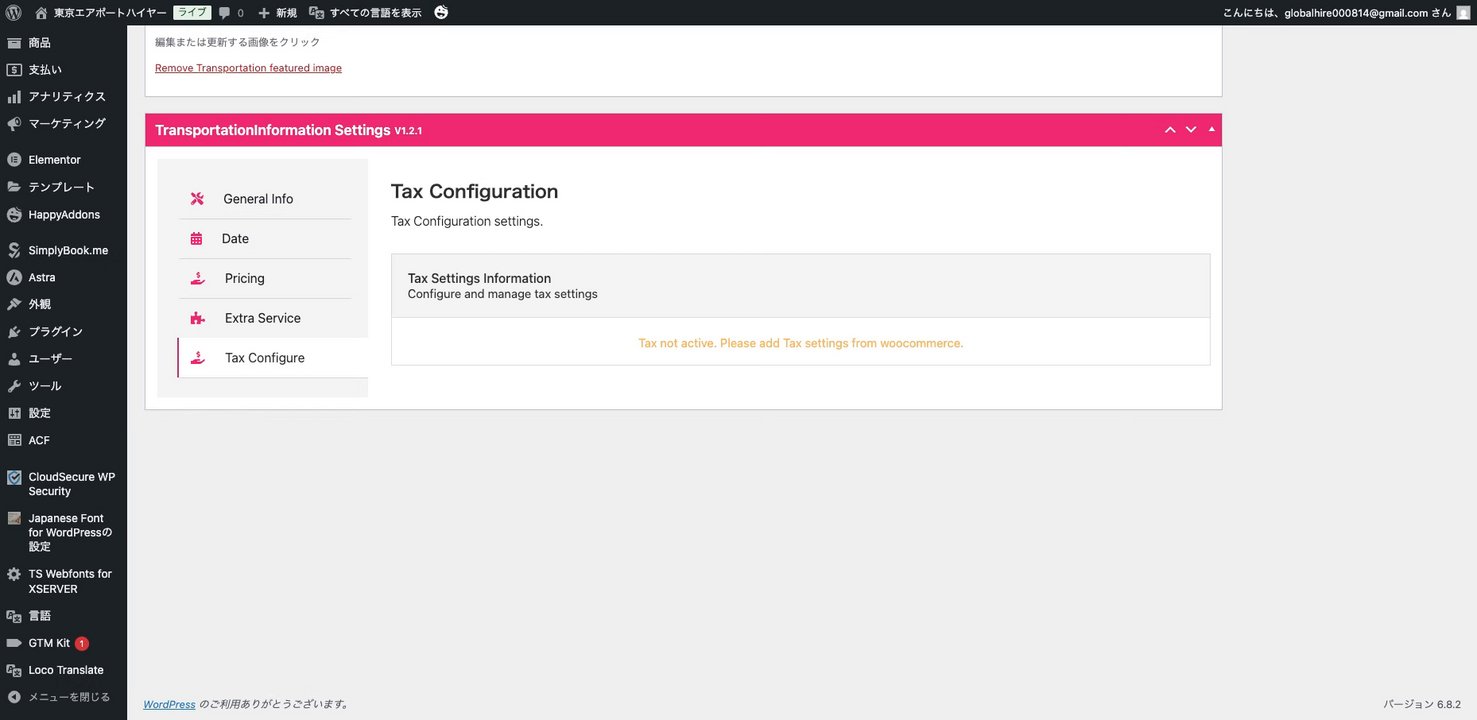Click the バージョン 6.8.2 text
Image resolution: width=1477 pixels, height=720 pixels.
pos(1422,704)
